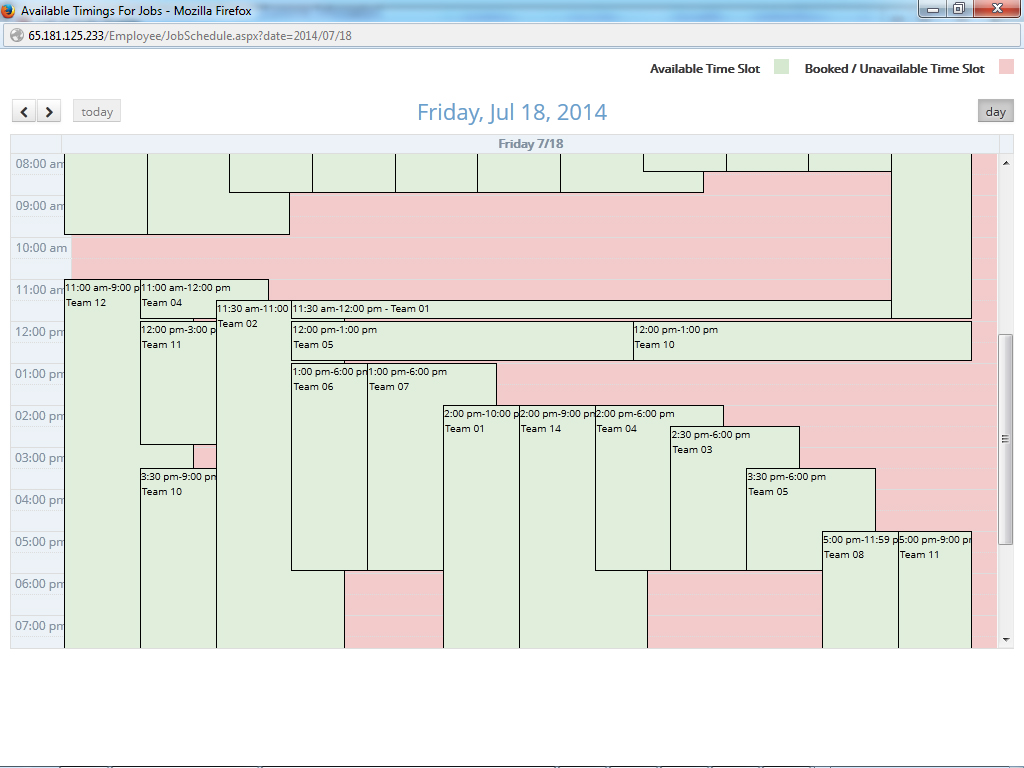The height and width of the screenshot is (768, 1024).
Task: Go to previous day with left arrow
Action: [24, 111]
